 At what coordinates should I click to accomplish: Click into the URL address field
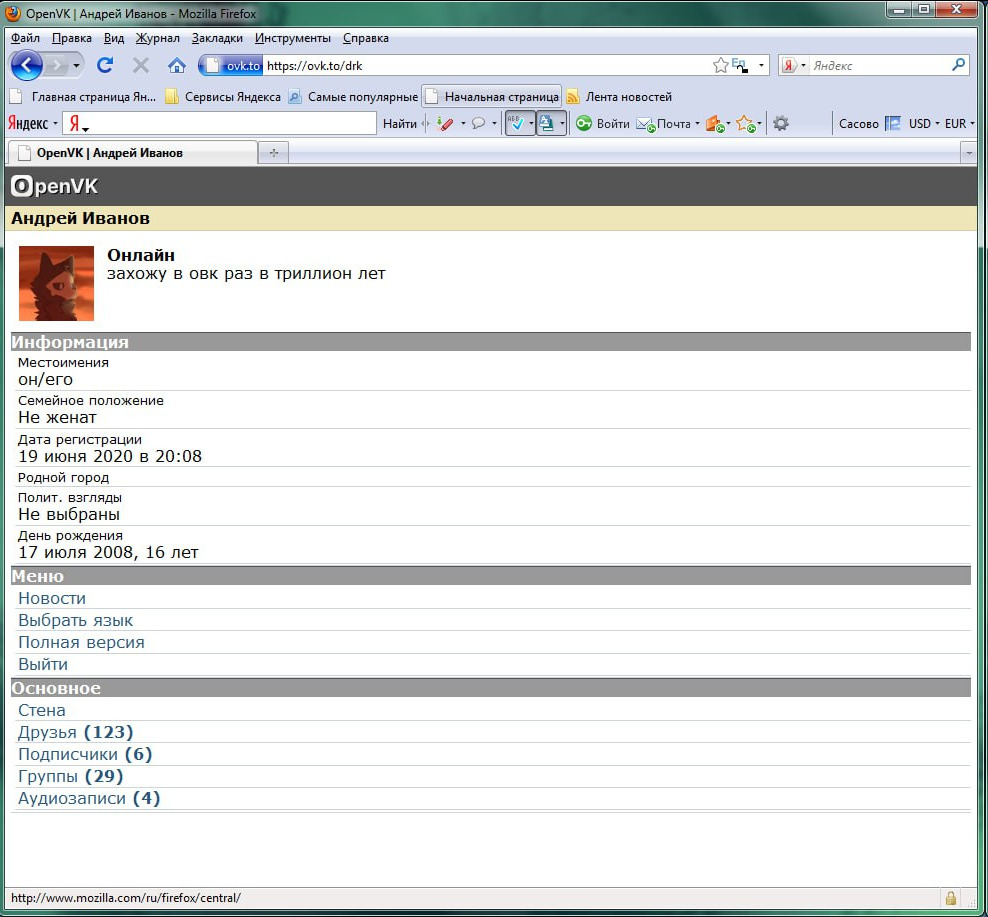pyautogui.click(x=485, y=66)
